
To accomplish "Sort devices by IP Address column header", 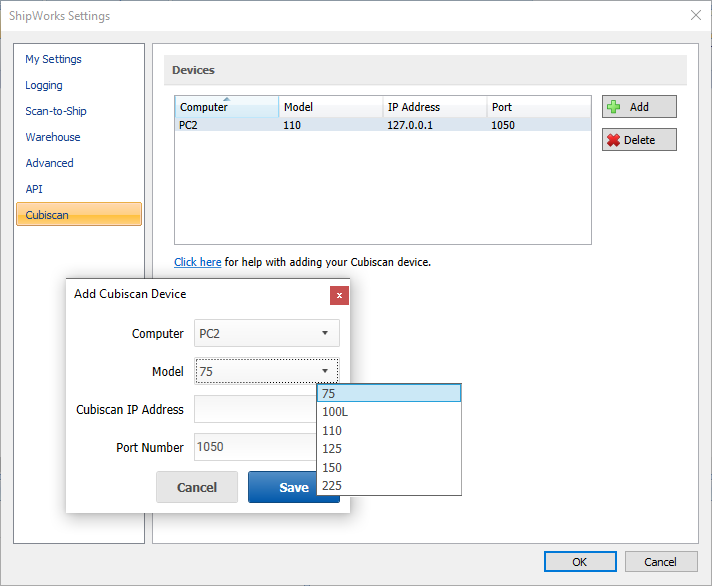I will 435,107.
